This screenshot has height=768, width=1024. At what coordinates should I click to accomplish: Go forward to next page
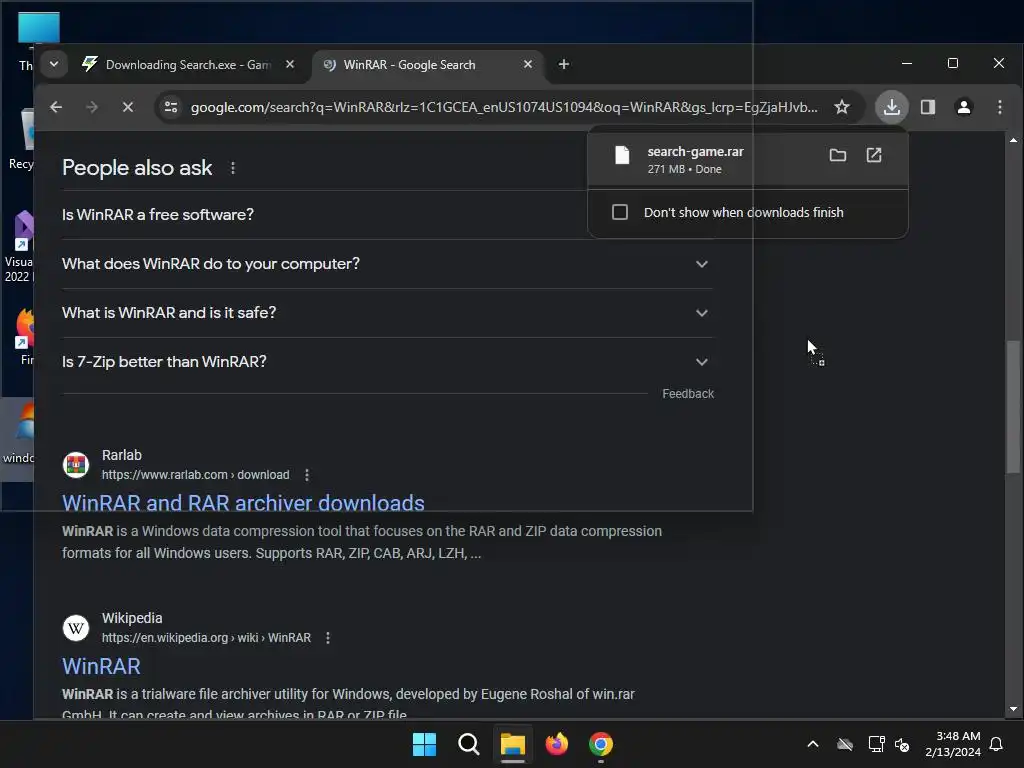click(92, 107)
